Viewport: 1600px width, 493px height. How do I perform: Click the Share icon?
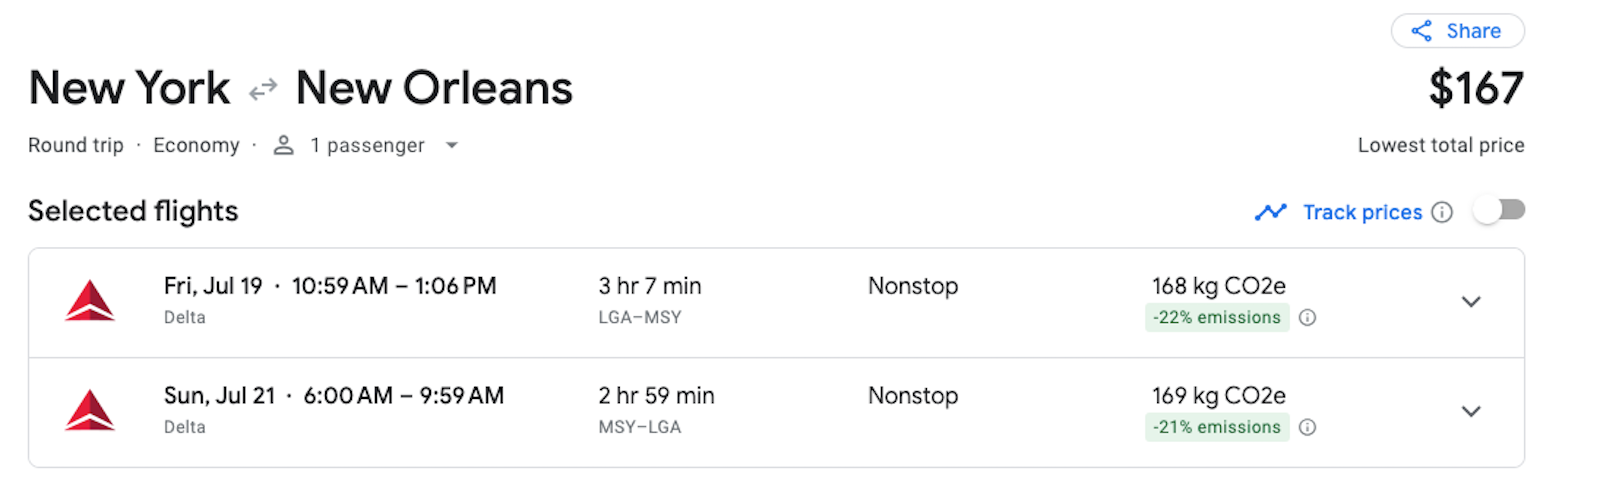click(x=1421, y=31)
